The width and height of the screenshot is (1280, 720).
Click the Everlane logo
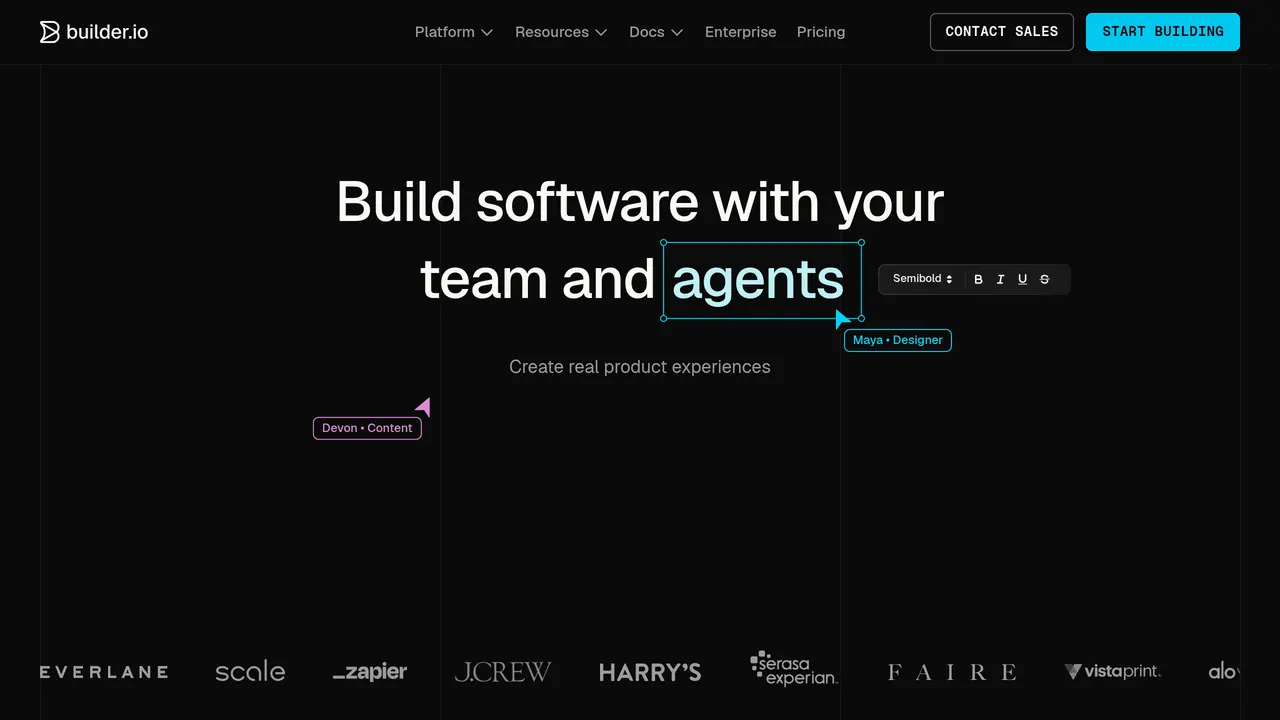point(104,672)
